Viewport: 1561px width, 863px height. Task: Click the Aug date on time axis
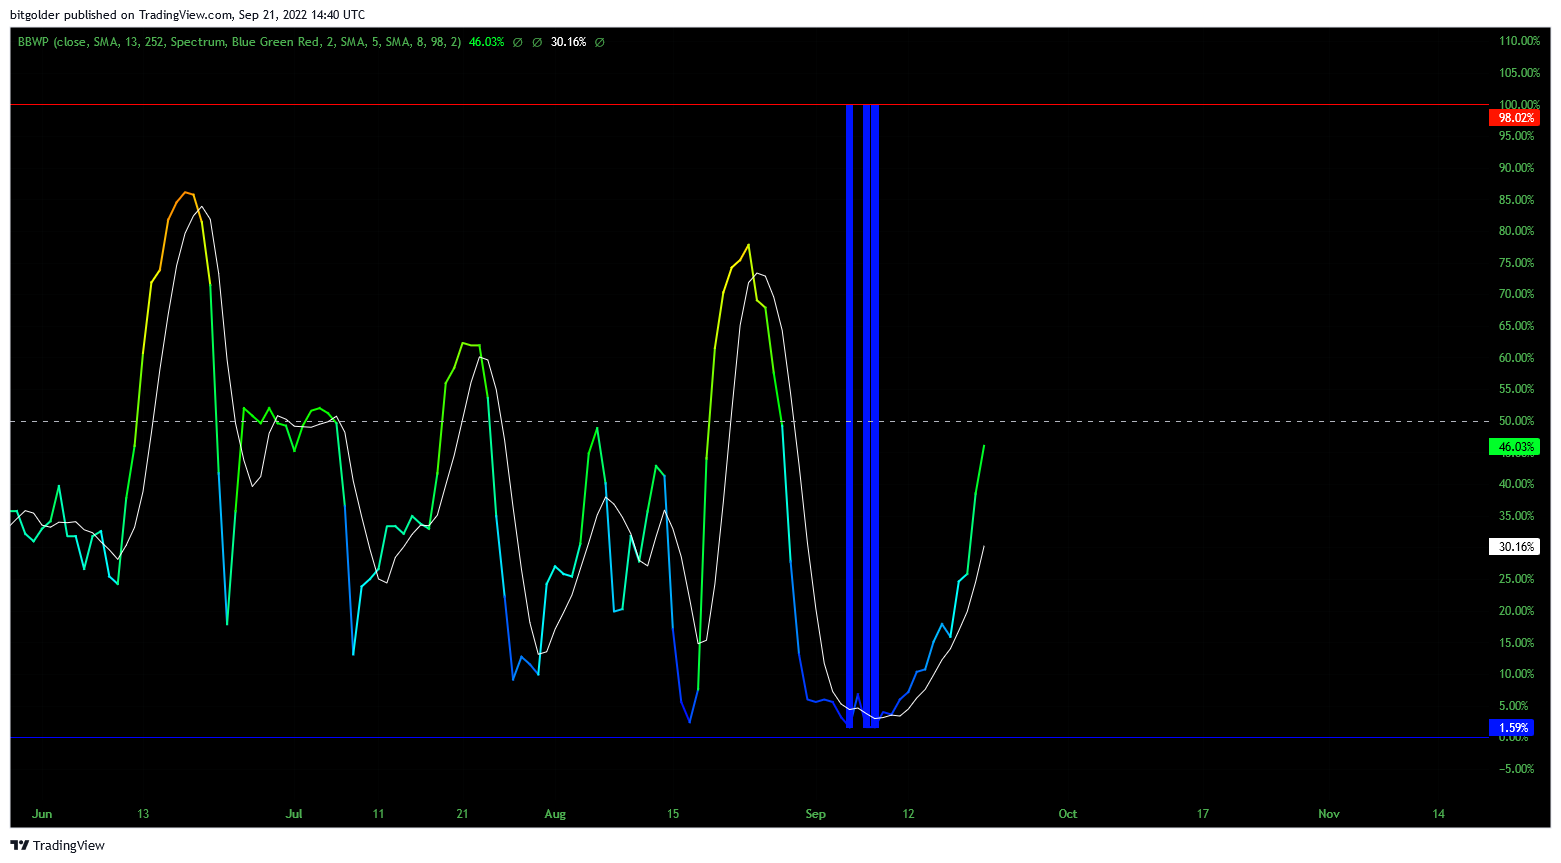coord(555,814)
